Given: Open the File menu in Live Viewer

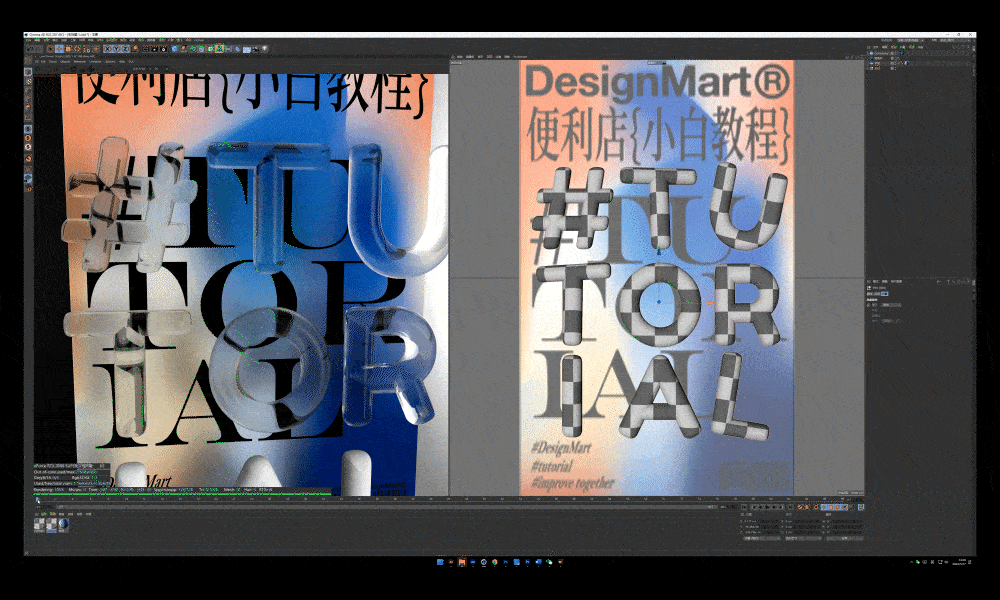Looking at the screenshot, I should click(43, 62).
